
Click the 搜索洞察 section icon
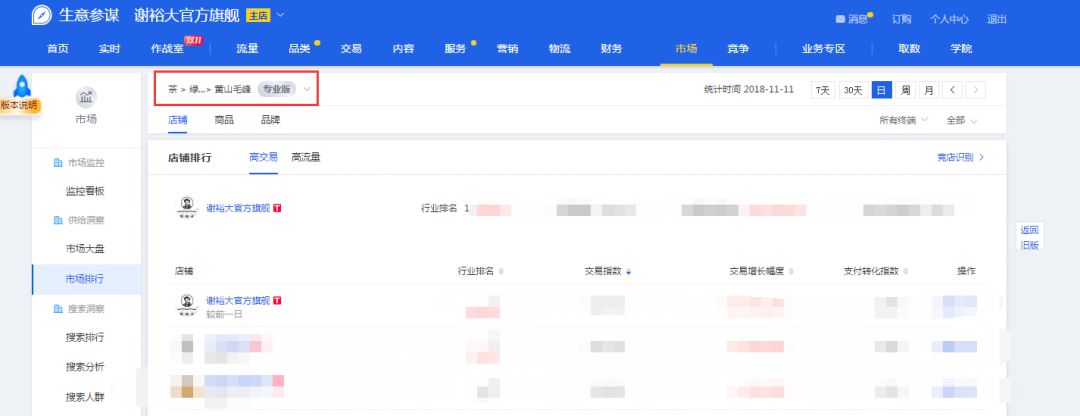coord(58,309)
